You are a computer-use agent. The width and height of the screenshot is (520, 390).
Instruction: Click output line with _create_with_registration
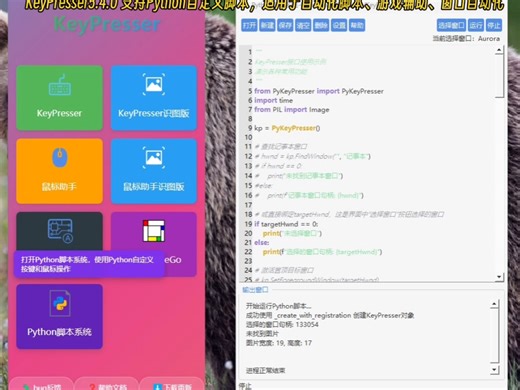(330, 315)
